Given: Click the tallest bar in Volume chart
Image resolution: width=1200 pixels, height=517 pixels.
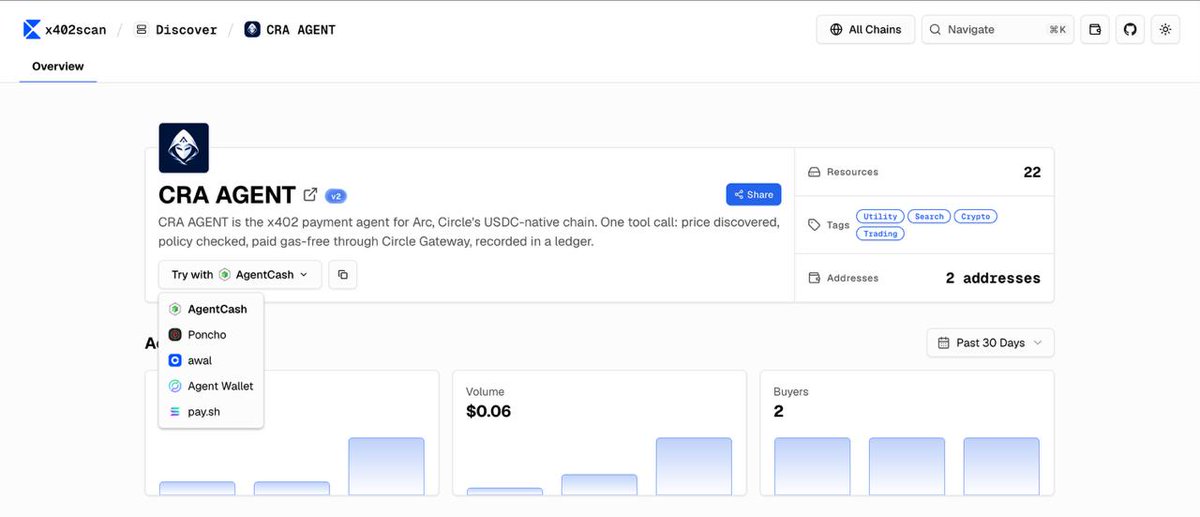Looking at the screenshot, I should tap(694, 466).
